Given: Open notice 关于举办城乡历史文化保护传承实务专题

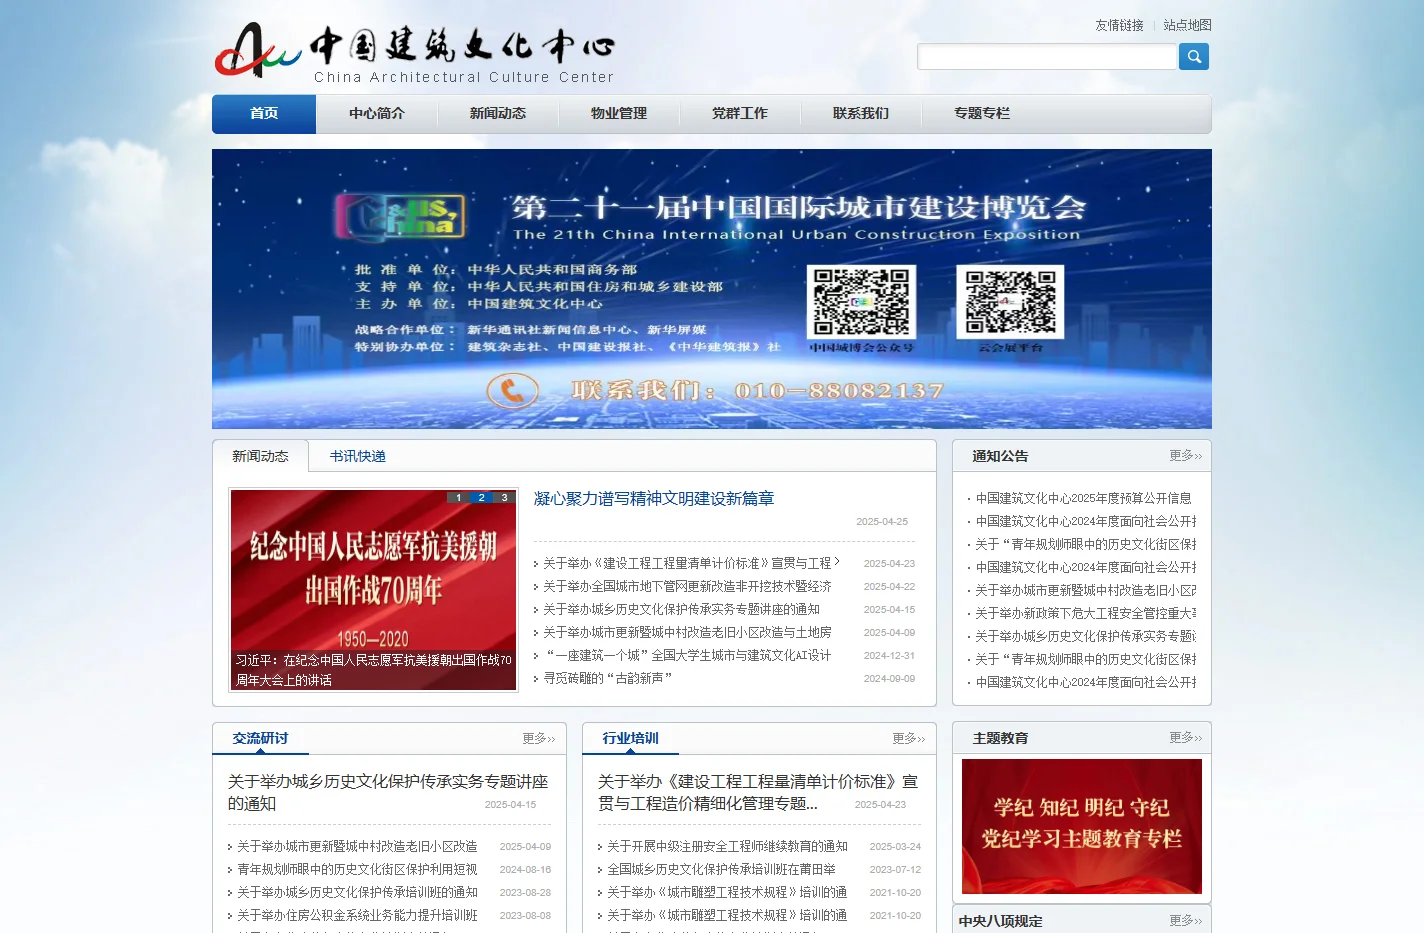Looking at the screenshot, I should click(x=1085, y=636).
